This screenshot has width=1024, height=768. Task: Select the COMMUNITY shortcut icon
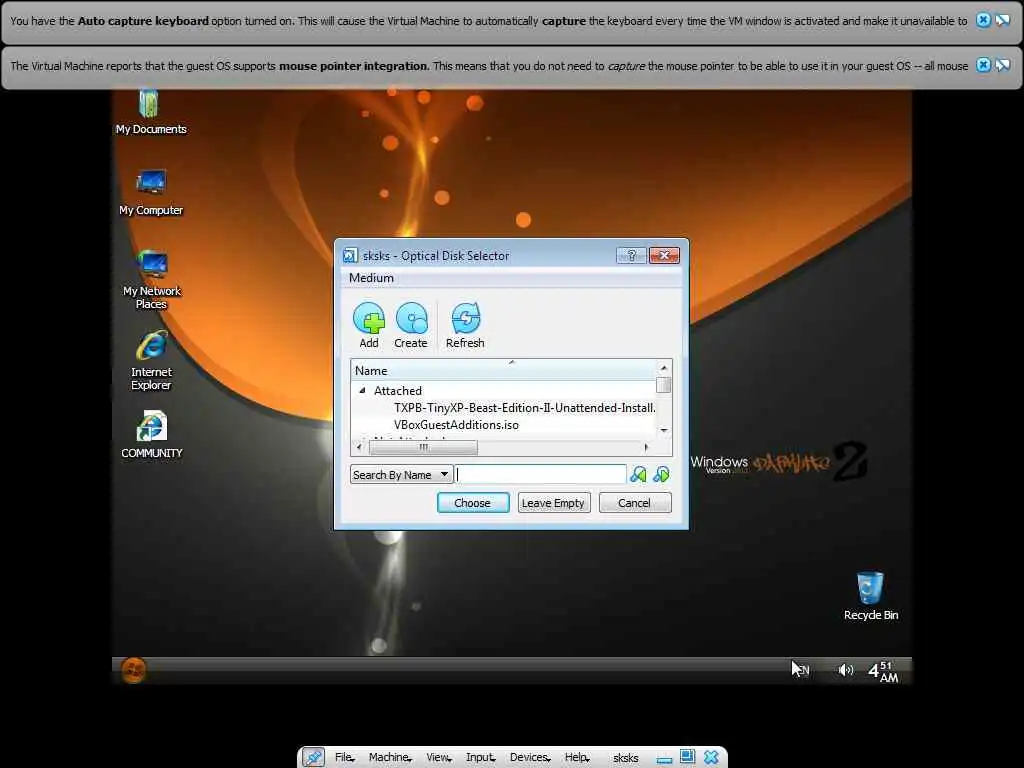[x=152, y=435]
